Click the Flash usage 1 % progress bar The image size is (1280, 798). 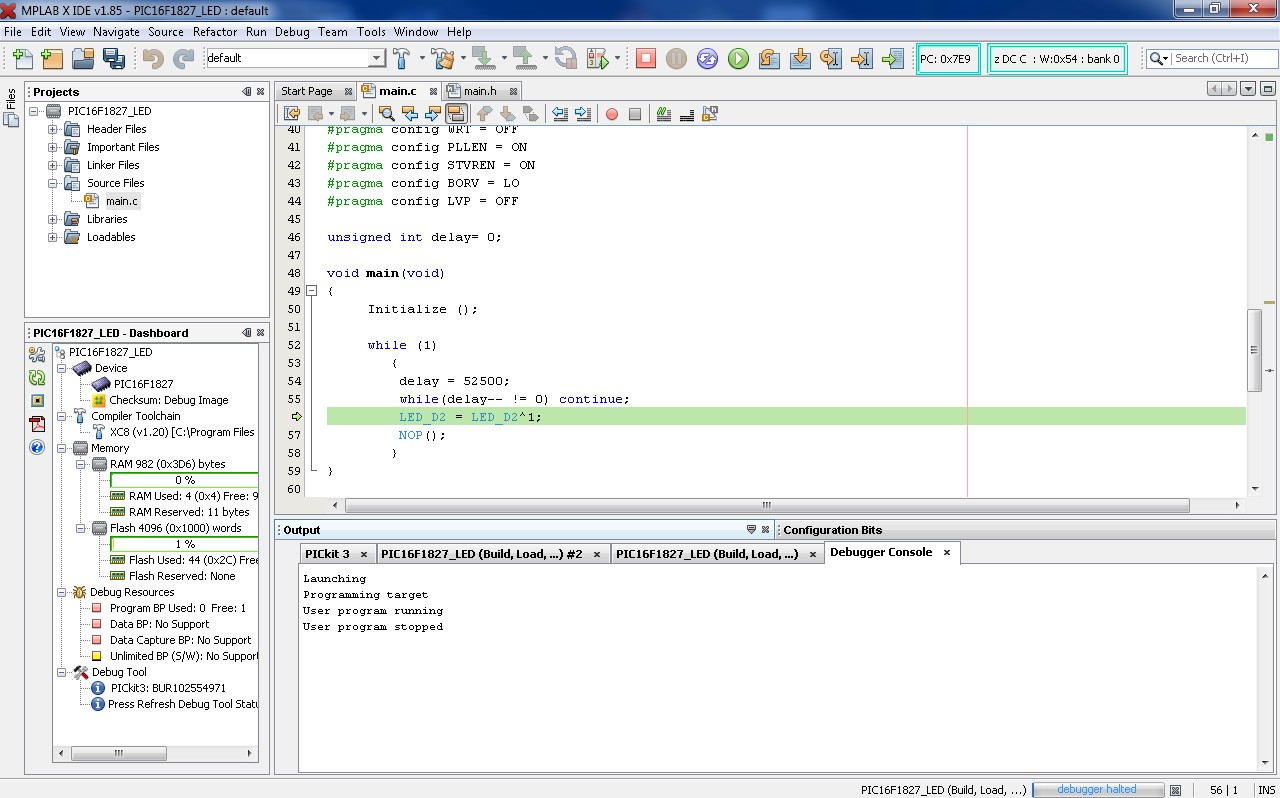184,544
